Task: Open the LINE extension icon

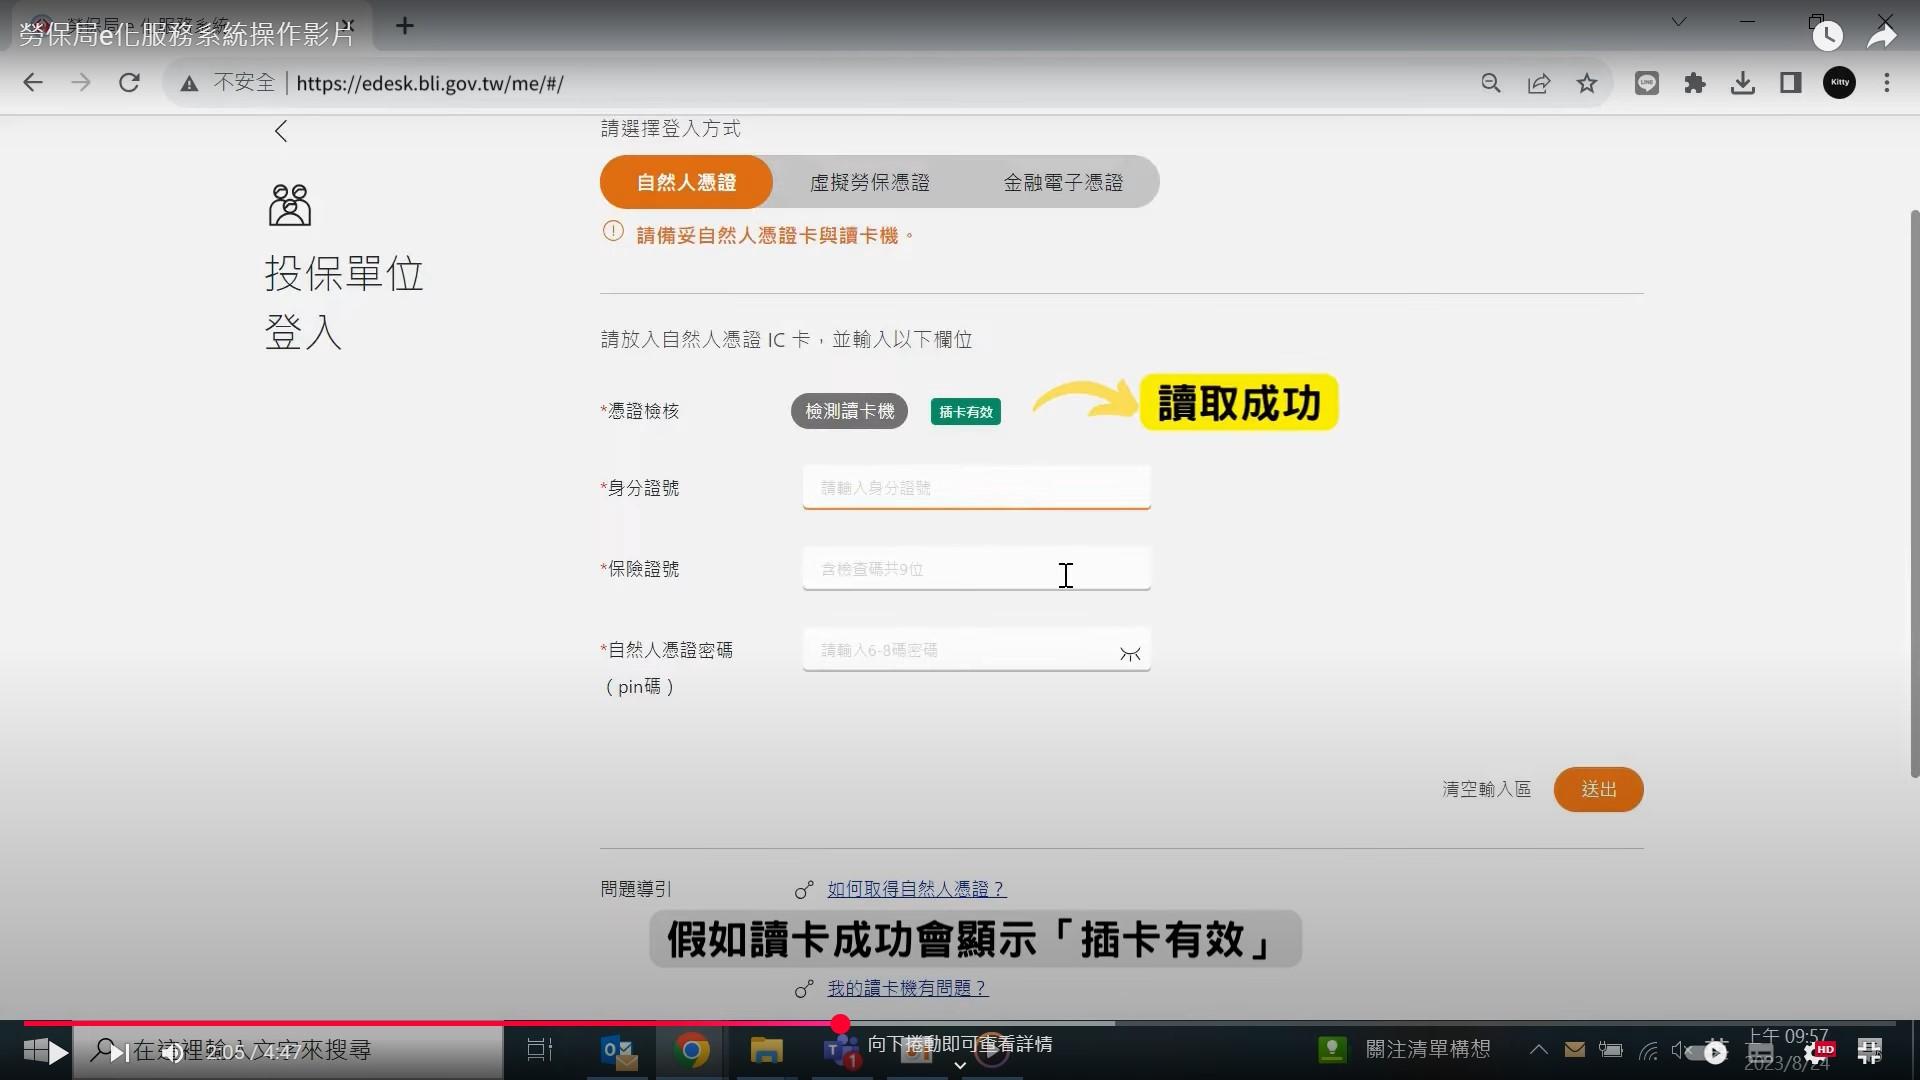Action: 1647,83
